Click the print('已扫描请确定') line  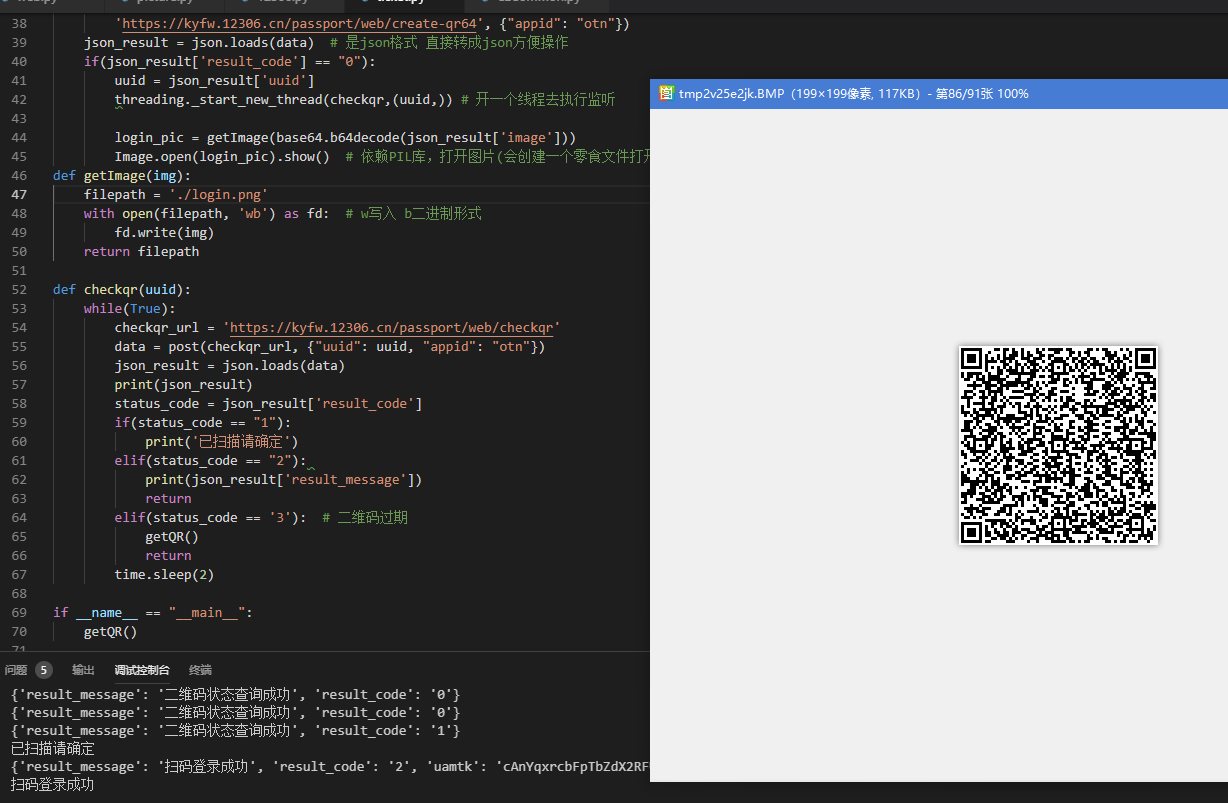pyautogui.click(x=222, y=442)
